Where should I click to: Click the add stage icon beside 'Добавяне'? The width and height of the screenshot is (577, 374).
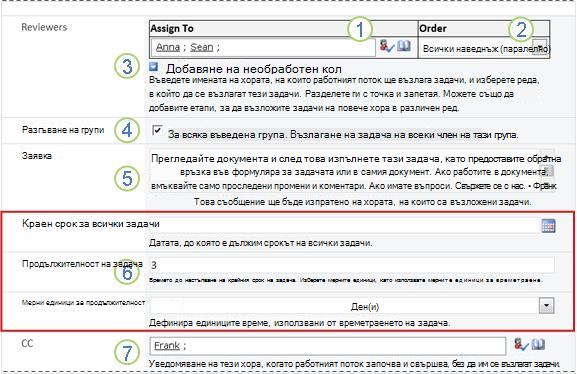tap(153, 67)
